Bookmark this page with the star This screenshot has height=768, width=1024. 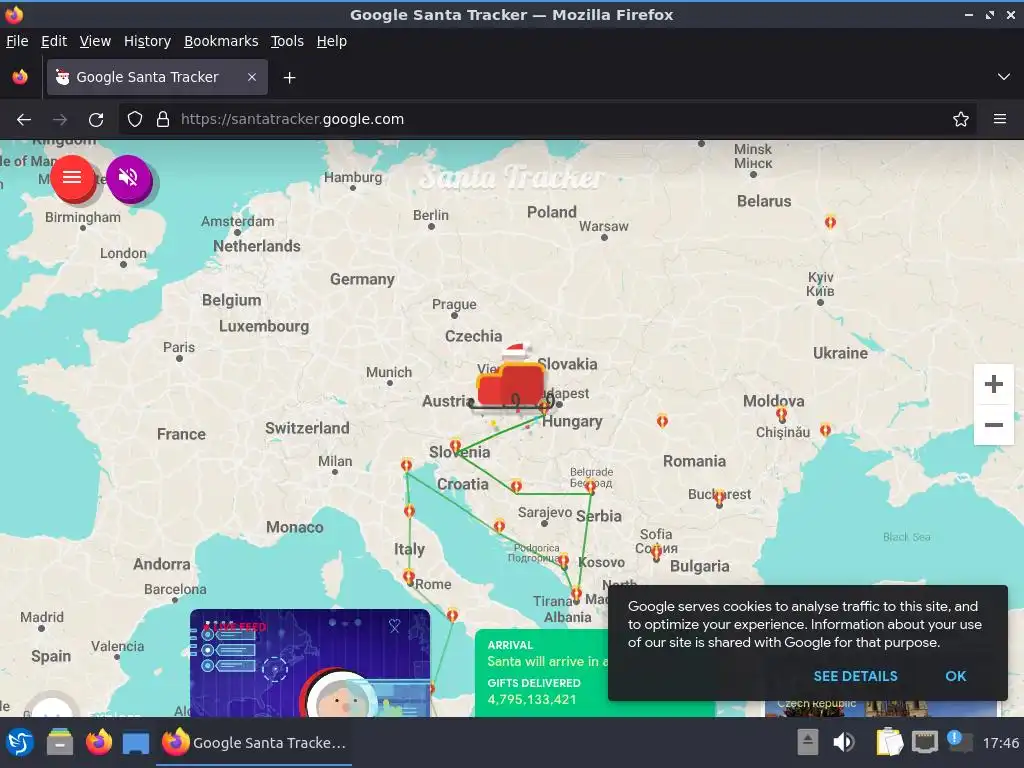pyautogui.click(x=960, y=120)
